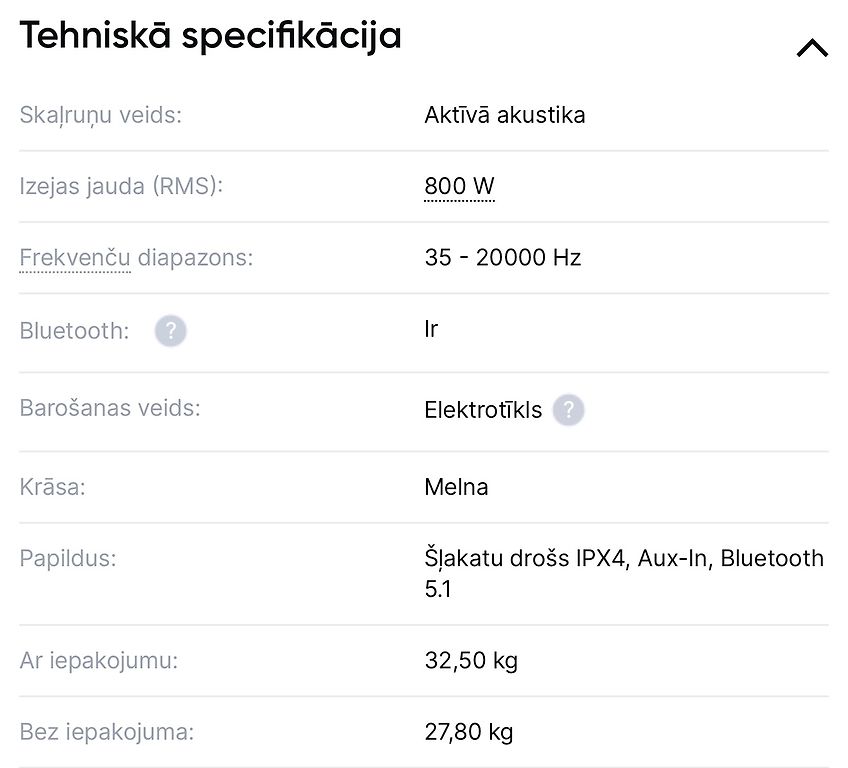Open Elektrotīkls help question mark icon
The image size is (848, 768).
[x=568, y=410]
